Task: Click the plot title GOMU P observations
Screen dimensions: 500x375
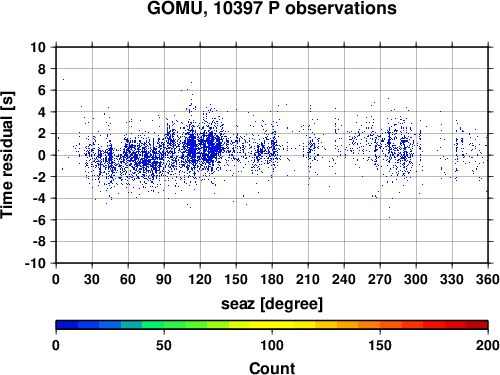Action: pos(272,8)
